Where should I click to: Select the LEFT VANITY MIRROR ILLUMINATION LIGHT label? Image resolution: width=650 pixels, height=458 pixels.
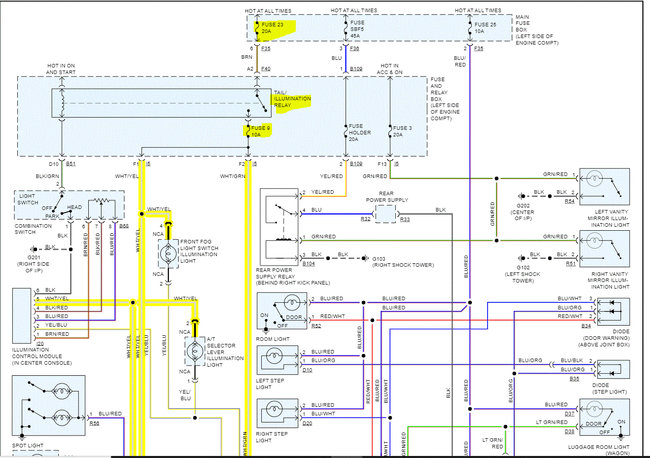608,218
